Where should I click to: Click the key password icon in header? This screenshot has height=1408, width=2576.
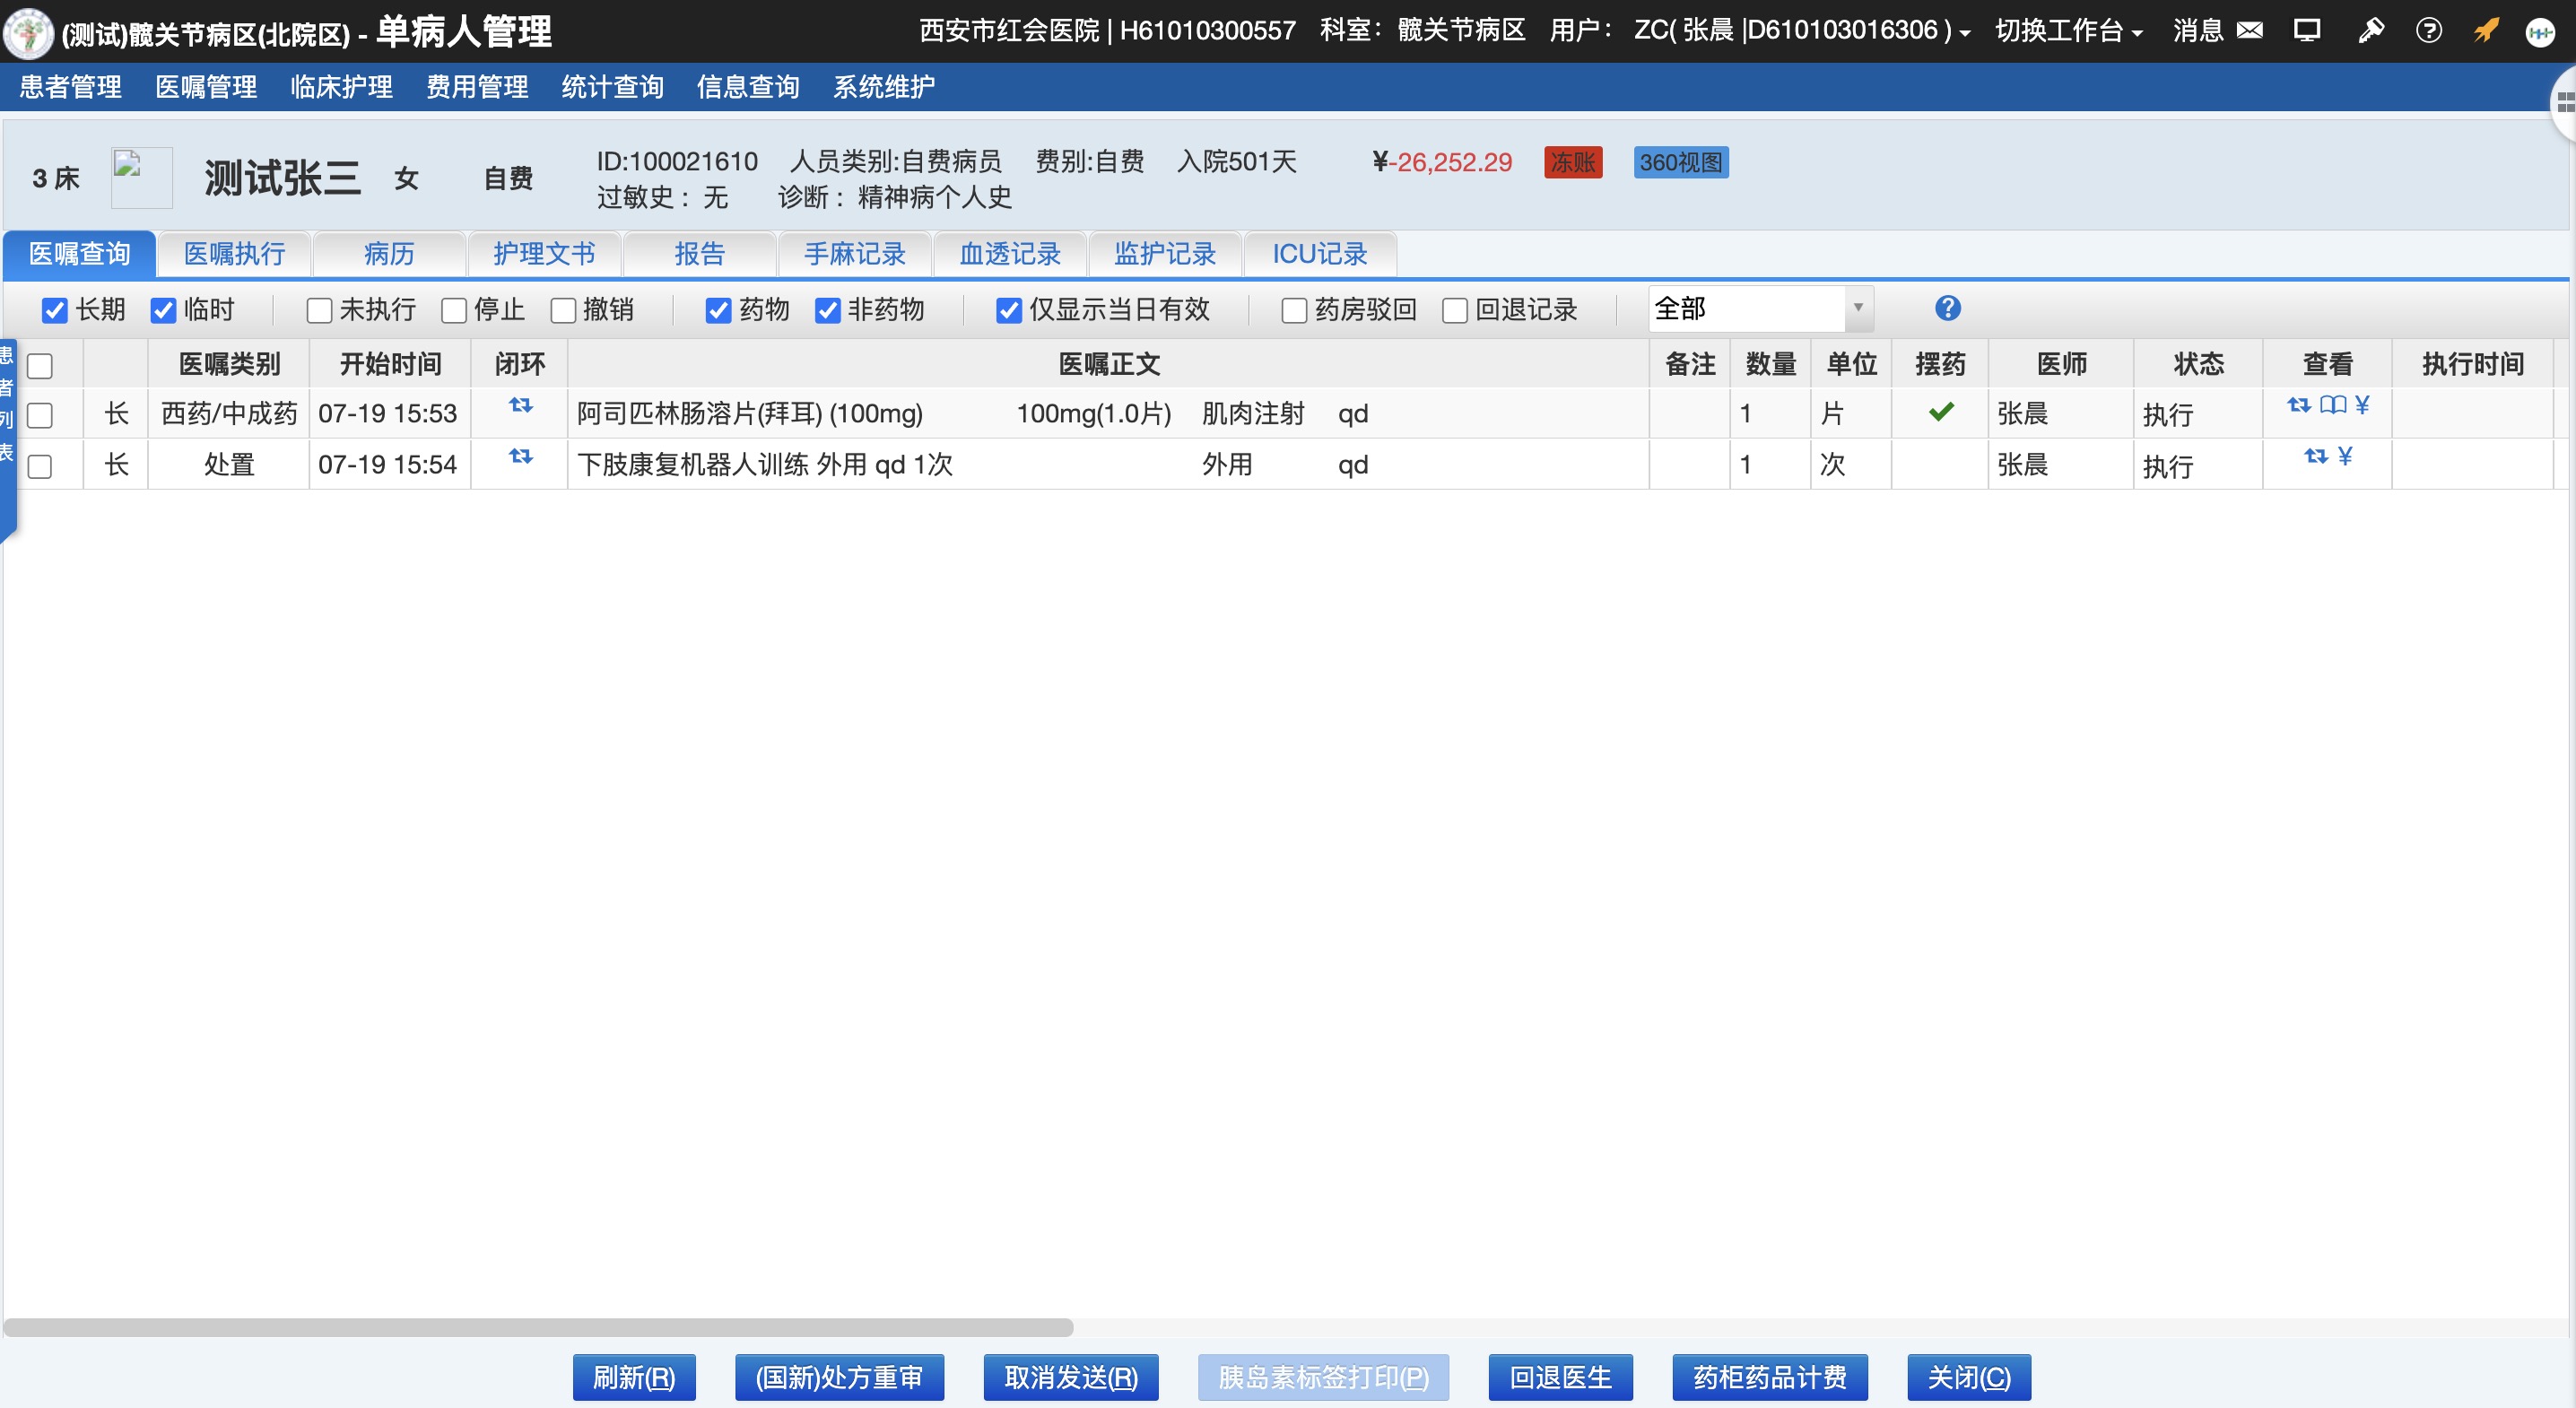[x=2370, y=30]
